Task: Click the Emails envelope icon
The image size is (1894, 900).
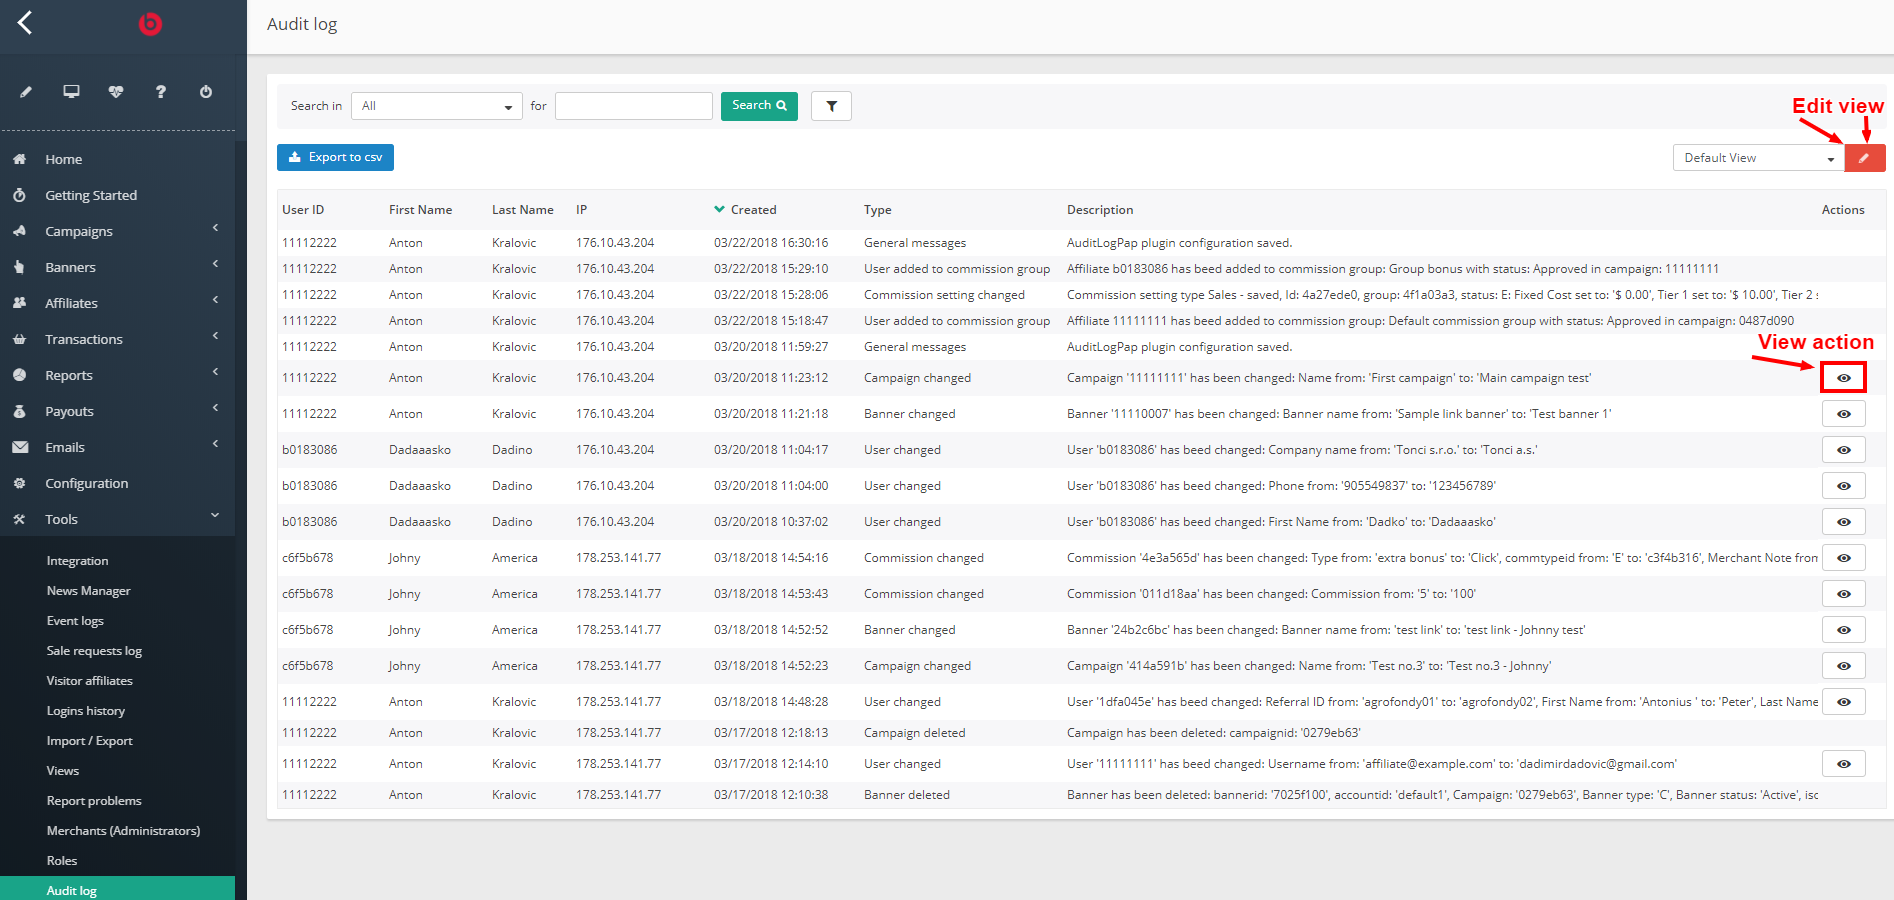Action: point(19,447)
